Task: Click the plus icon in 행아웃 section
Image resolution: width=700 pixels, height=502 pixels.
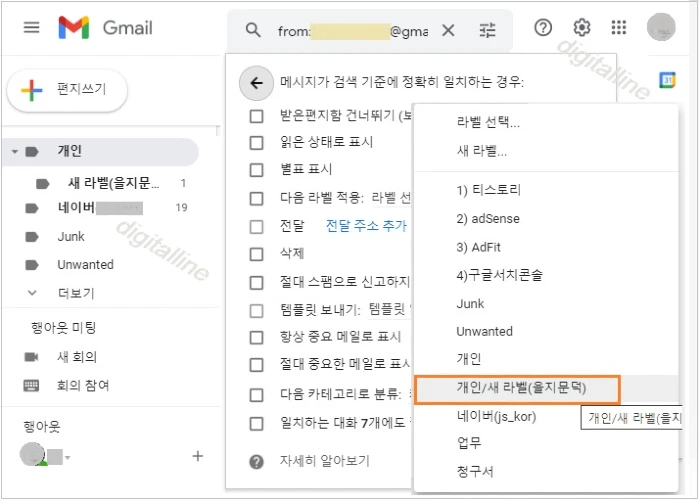Action: point(197,456)
